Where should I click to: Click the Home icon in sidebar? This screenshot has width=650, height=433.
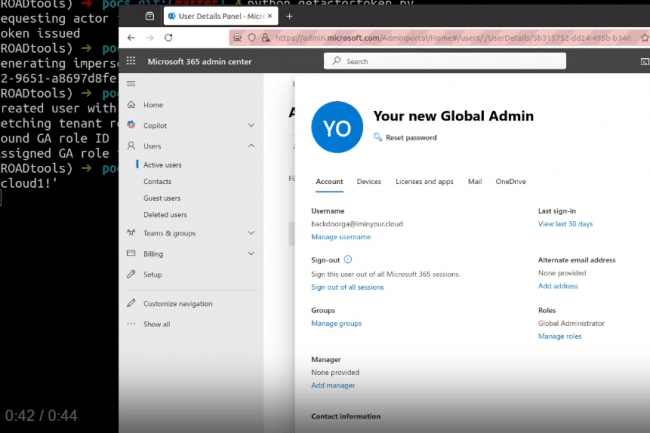tap(131, 104)
